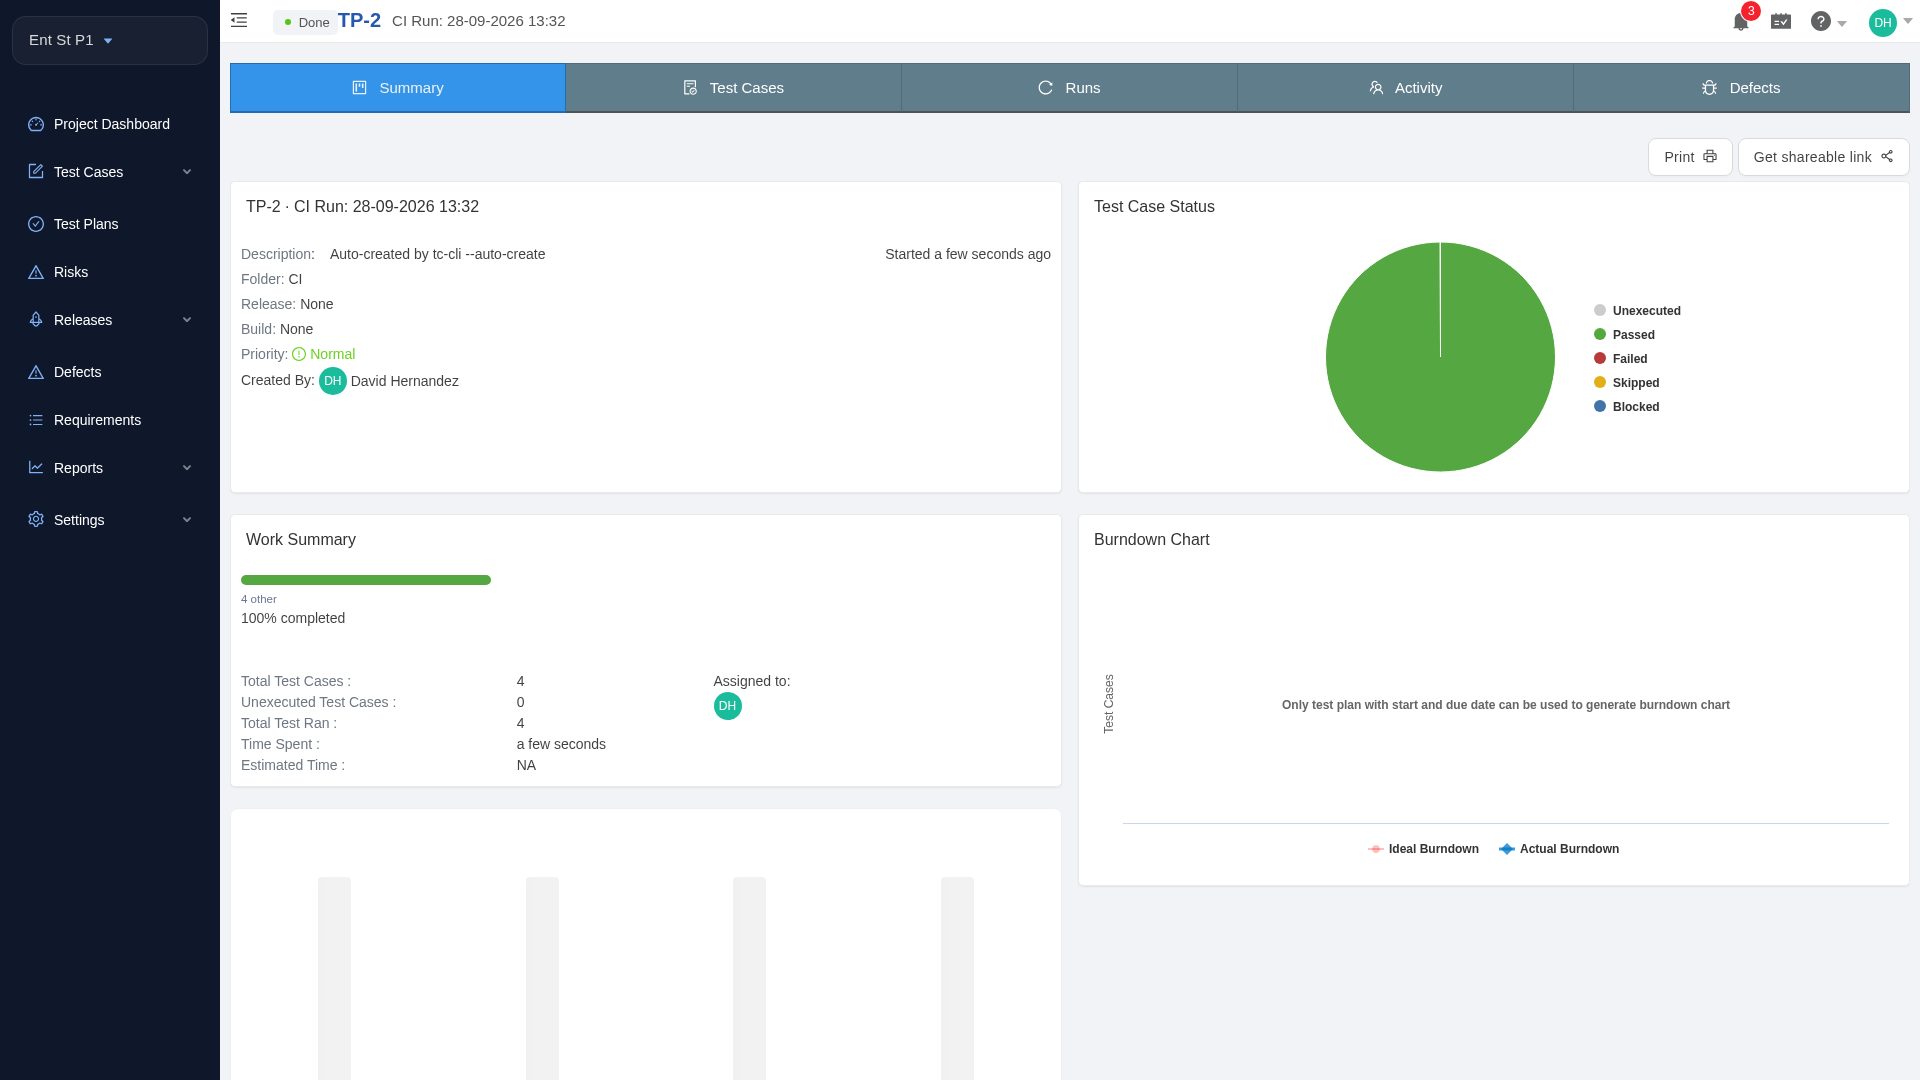Open the DH user avatar menu
The image size is (1920, 1080).
[x=1883, y=22]
